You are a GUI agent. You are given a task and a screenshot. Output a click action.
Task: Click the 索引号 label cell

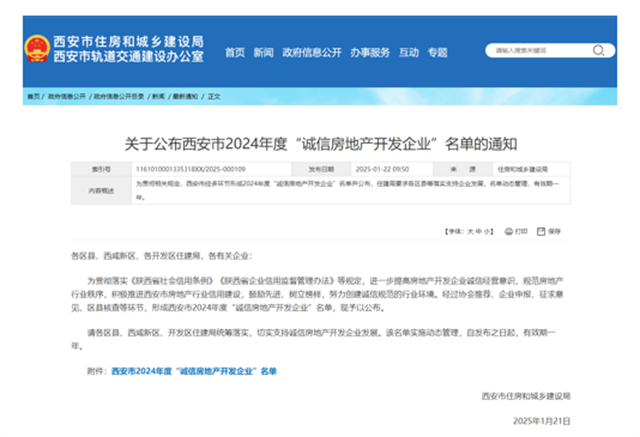tap(101, 169)
